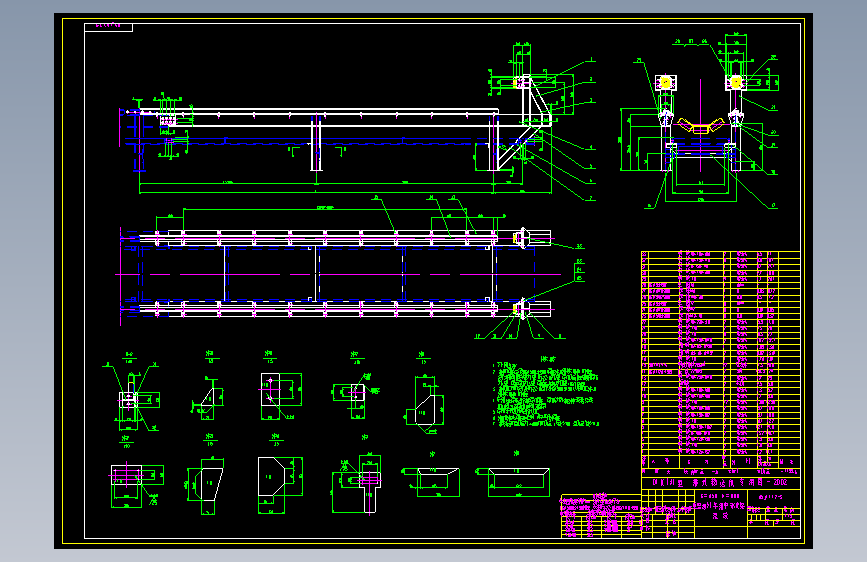
Task: Click the middle support leg in the side elevation
Action: [x=316, y=143]
